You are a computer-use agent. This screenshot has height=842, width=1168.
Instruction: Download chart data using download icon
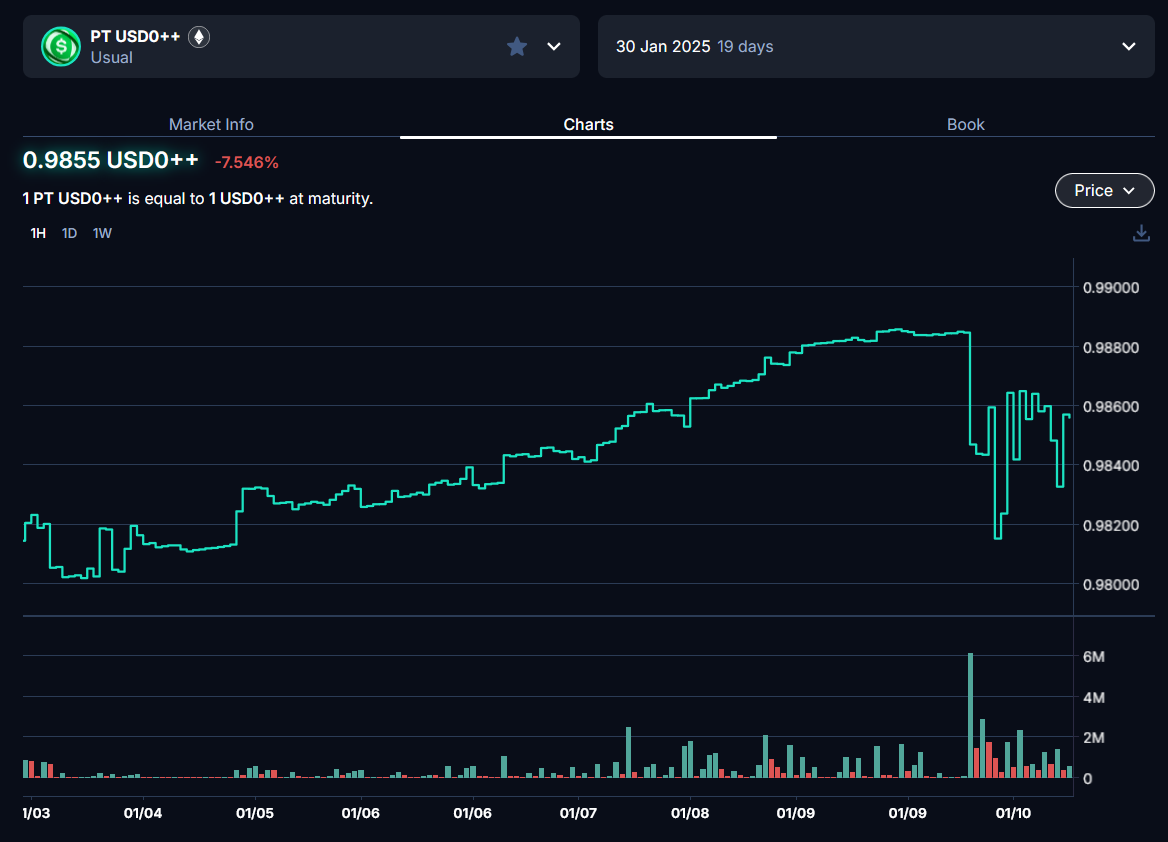coord(1141,233)
